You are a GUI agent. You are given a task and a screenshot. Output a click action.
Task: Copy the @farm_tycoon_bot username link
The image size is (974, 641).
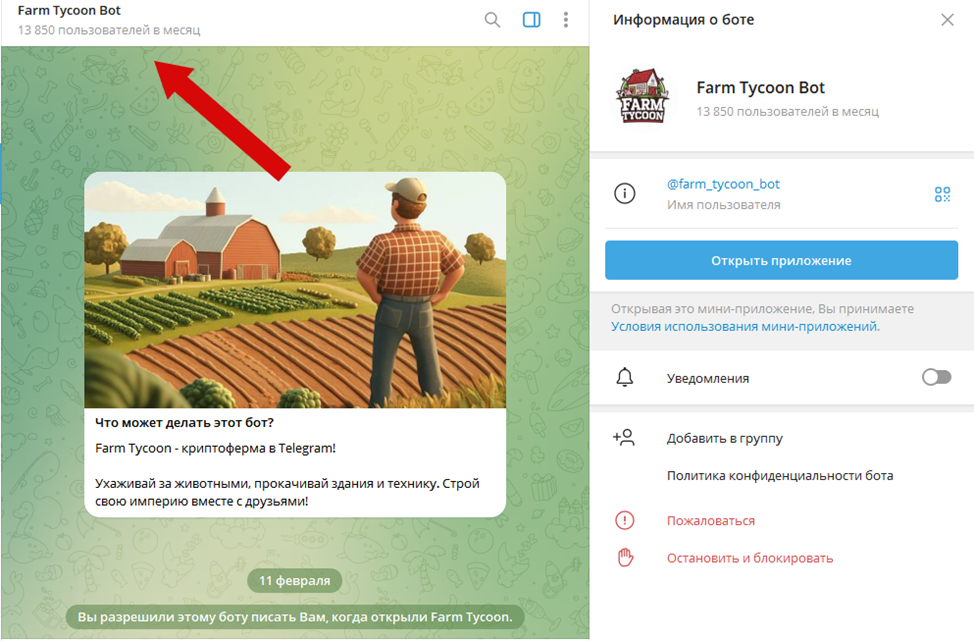pyautogui.click(x=723, y=184)
